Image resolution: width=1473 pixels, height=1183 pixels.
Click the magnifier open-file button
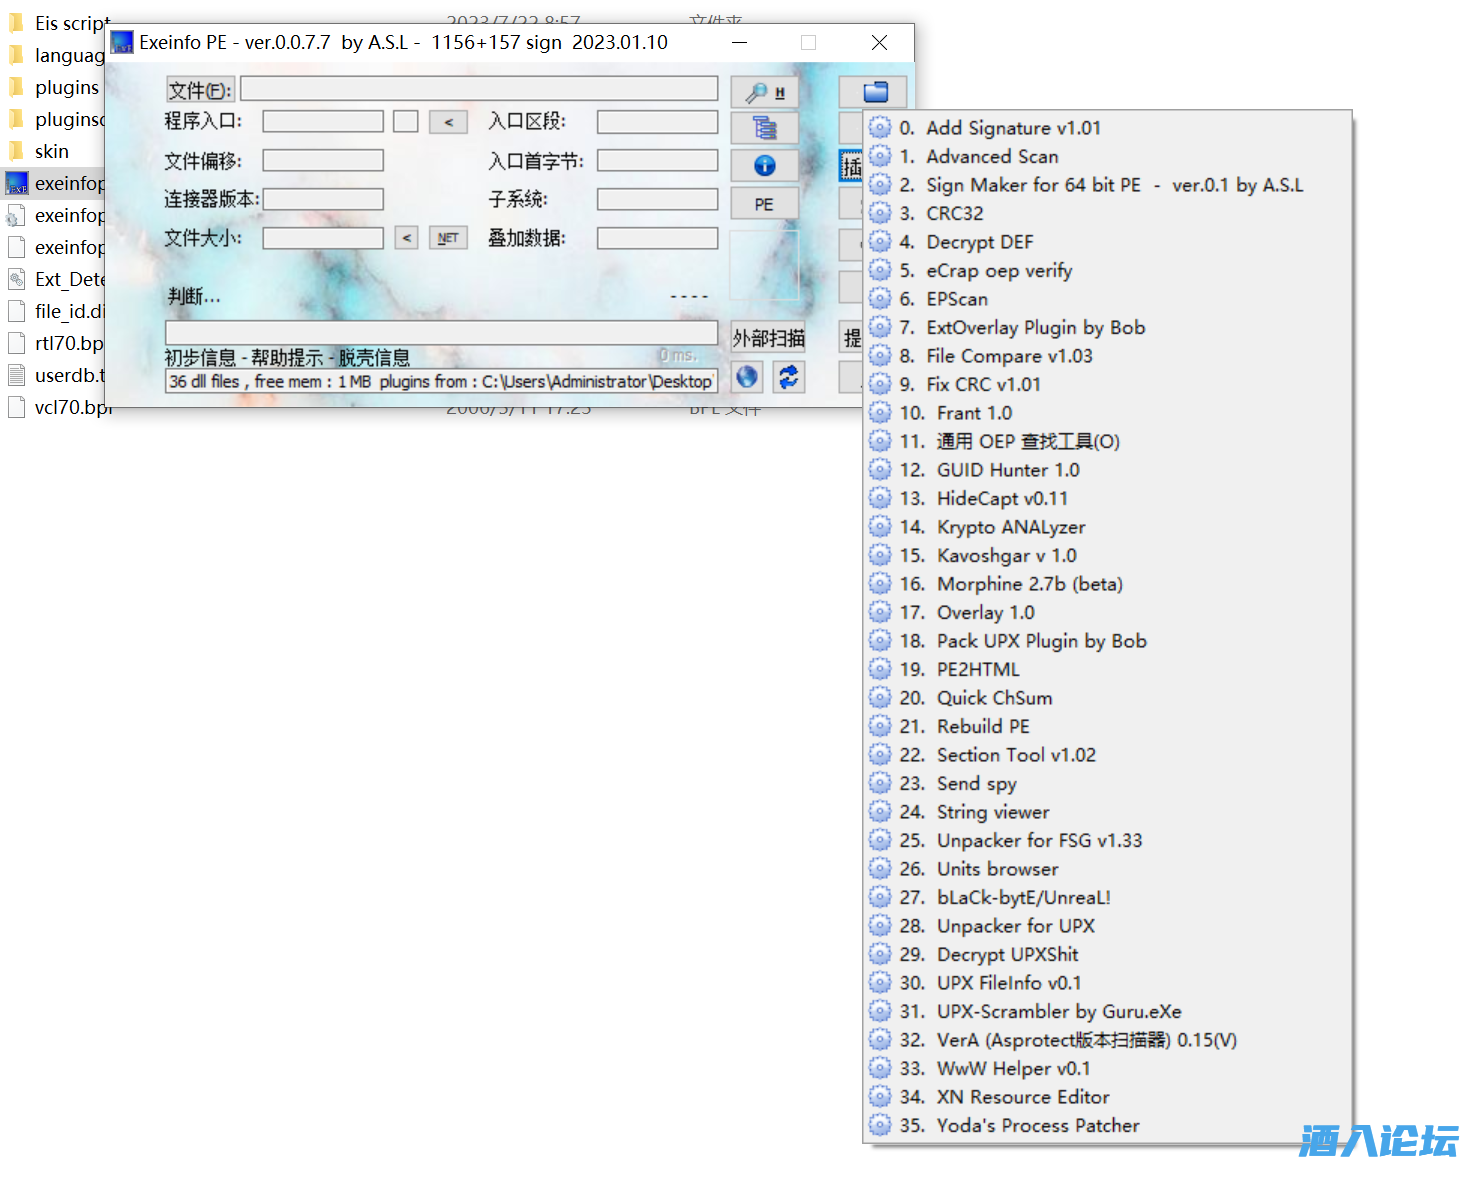pyautogui.click(x=765, y=92)
